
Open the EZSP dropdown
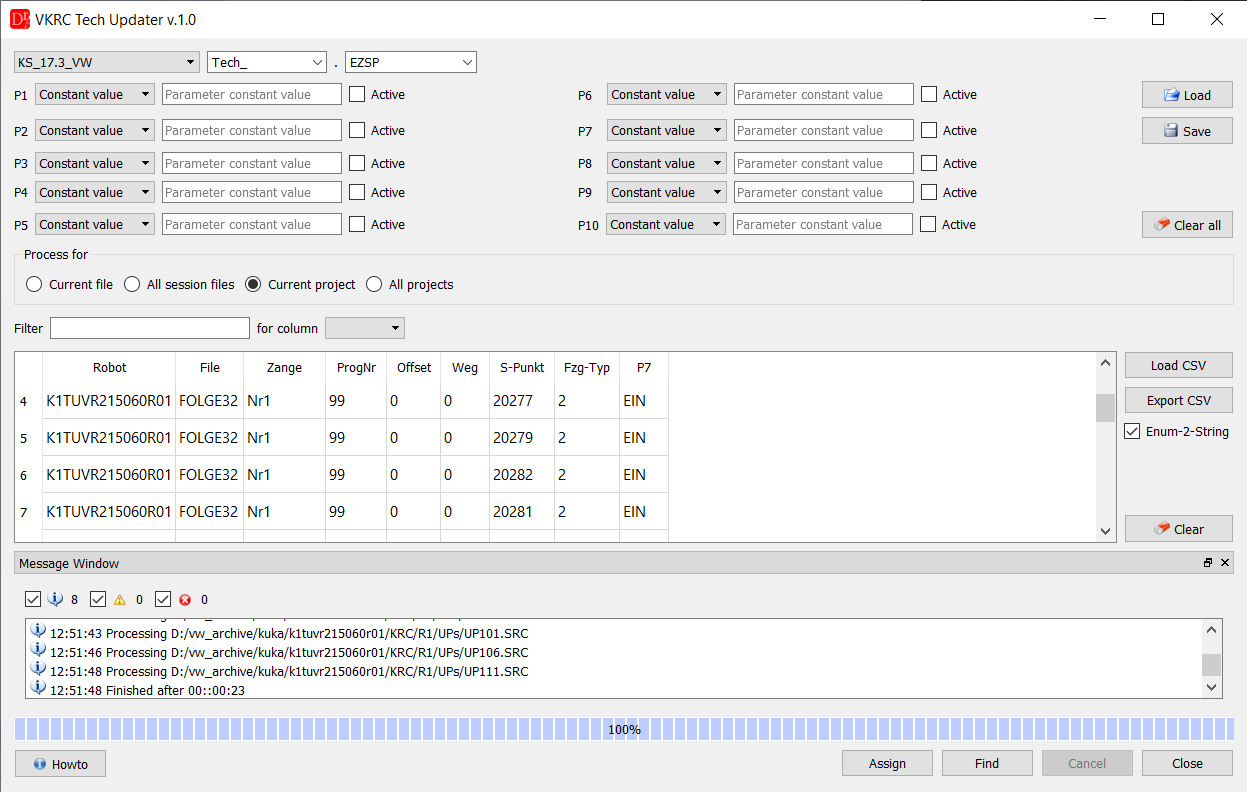[411, 62]
